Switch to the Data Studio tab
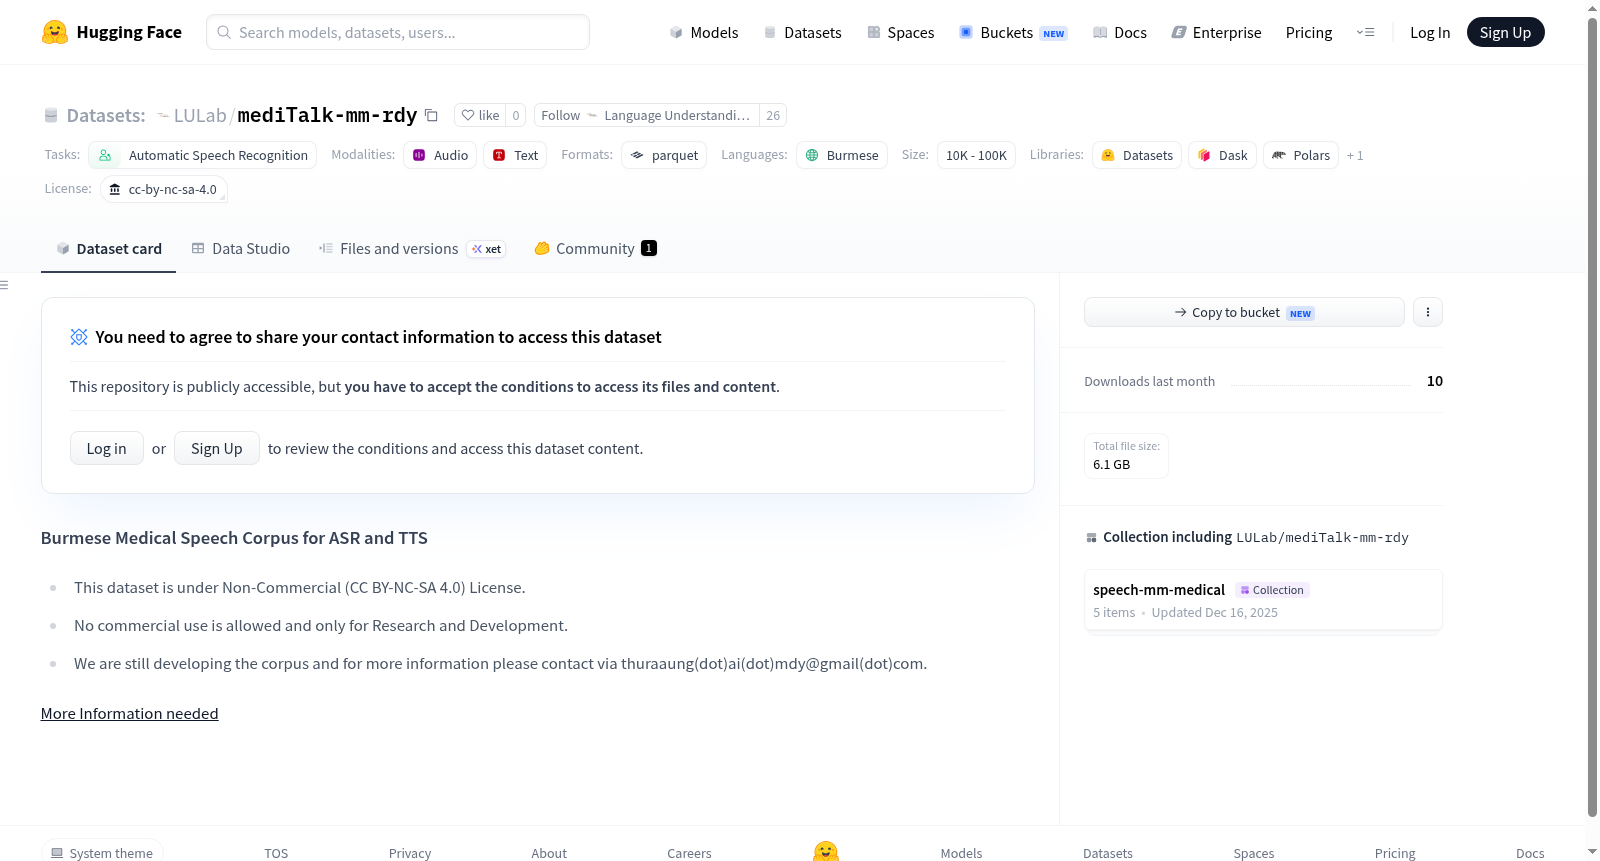The width and height of the screenshot is (1600, 861). [x=241, y=249]
